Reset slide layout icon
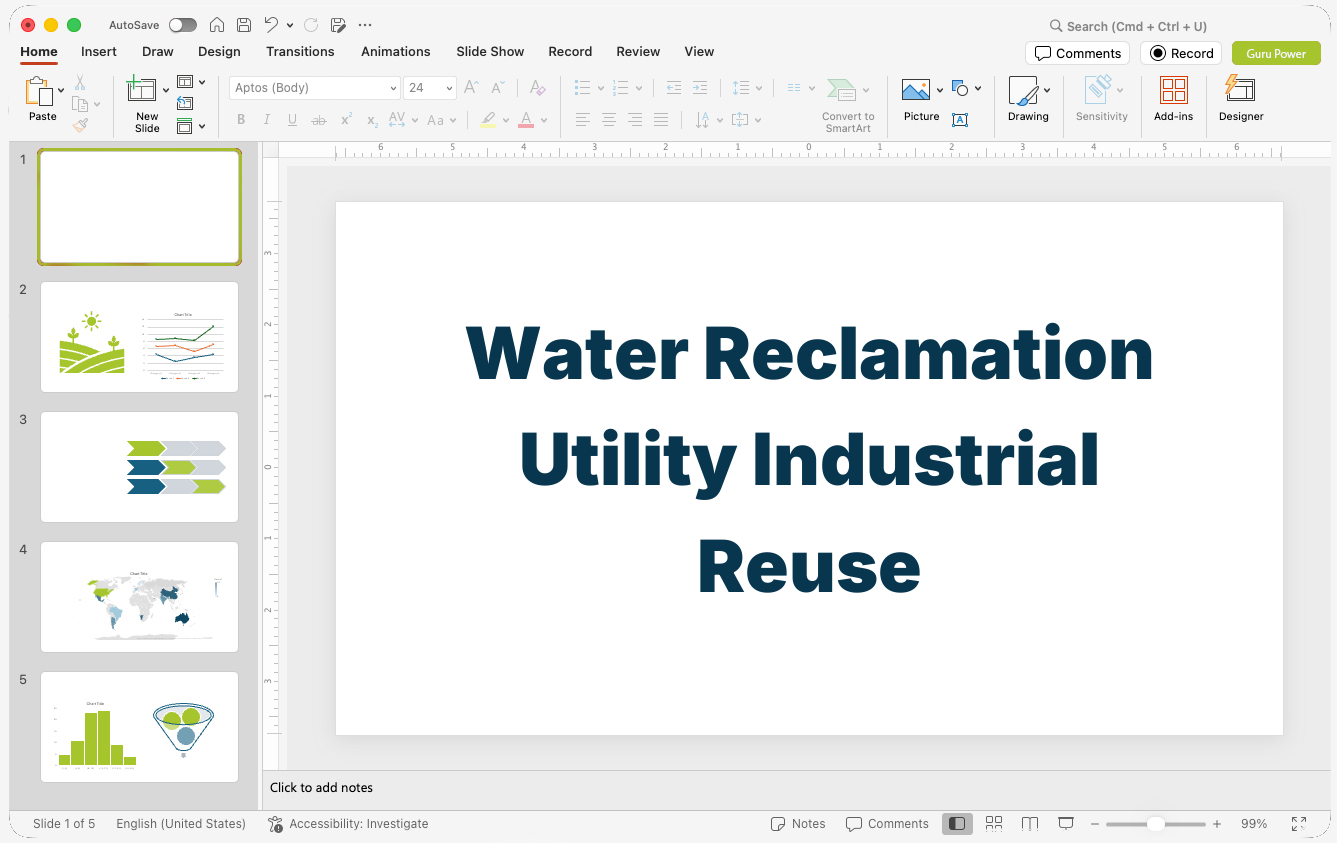This screenshot has height=843, width=1337. [x=185, y=103]
